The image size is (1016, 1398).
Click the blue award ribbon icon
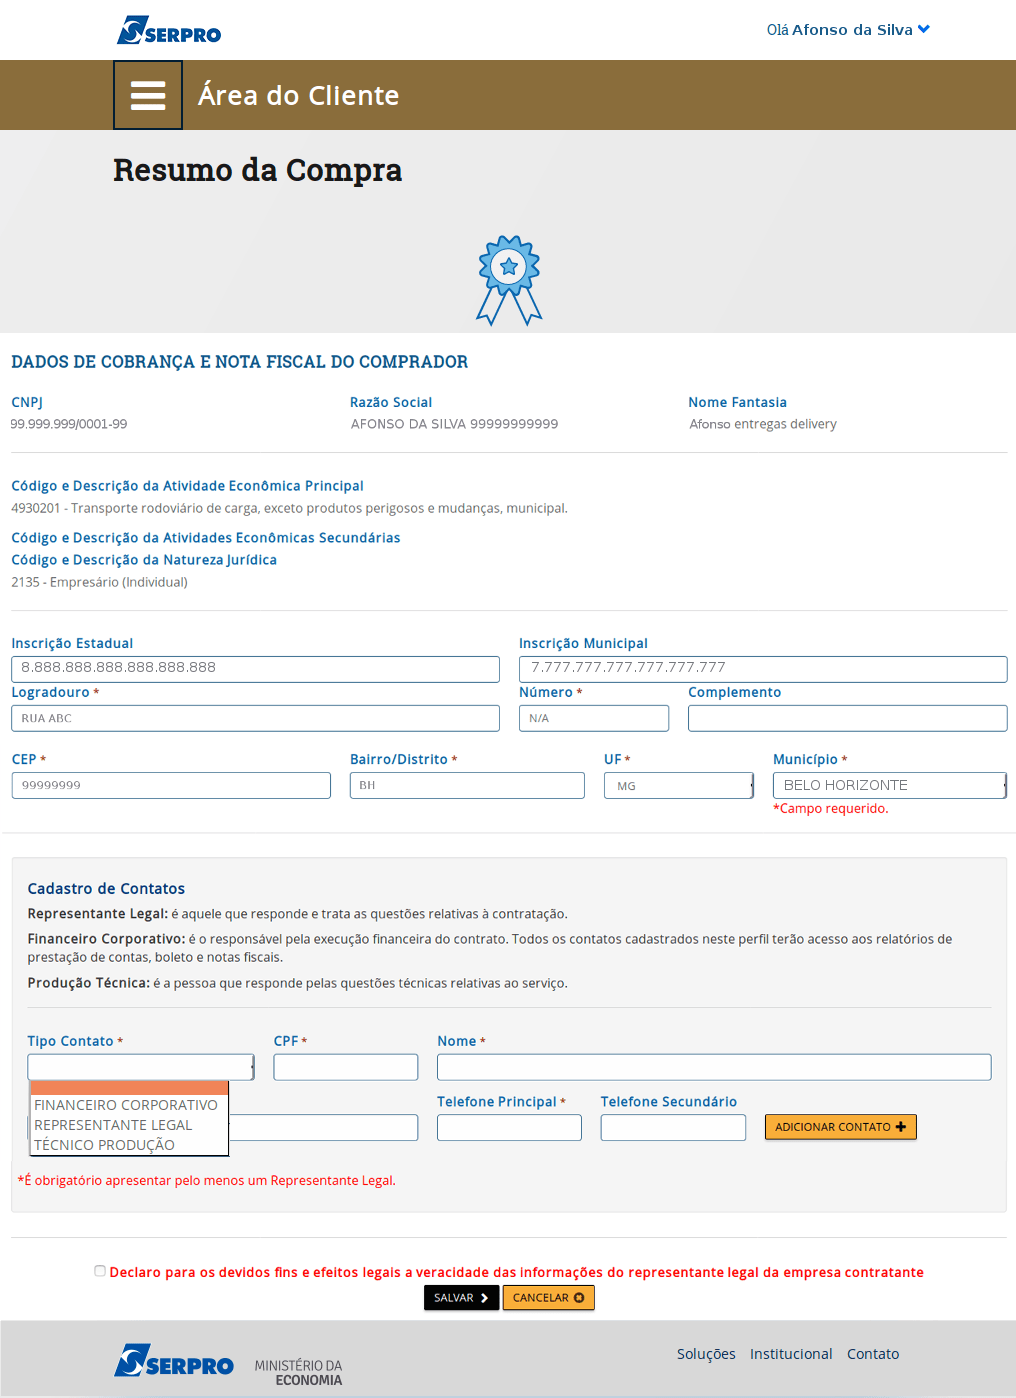click(x=509, y=280)
